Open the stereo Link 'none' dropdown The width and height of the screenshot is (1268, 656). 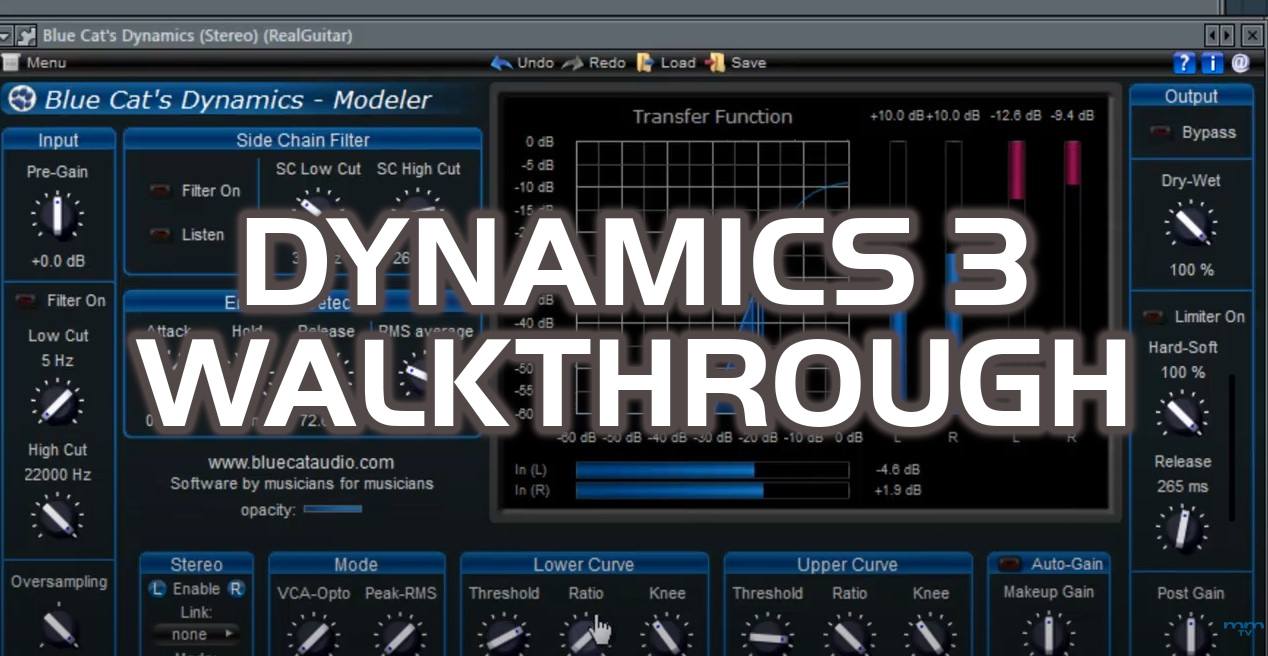(196, 634)
